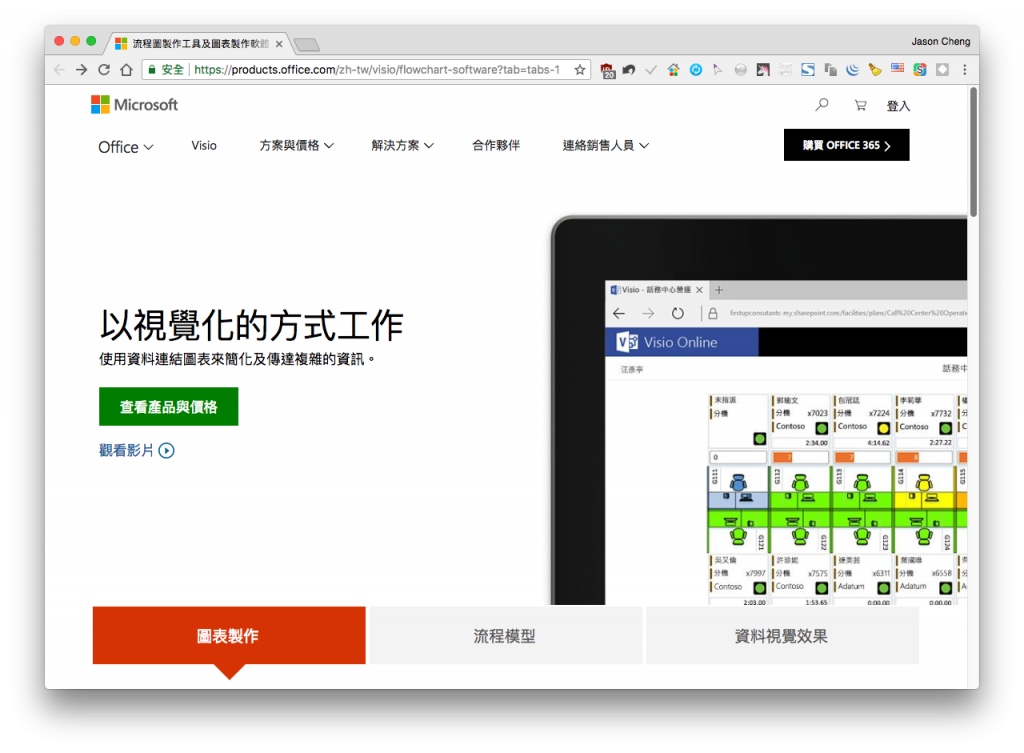The width and height of the screenshot is (1024, 753).
Task: Select the 圖表製作 tab
Action: (x=229, y=635)
